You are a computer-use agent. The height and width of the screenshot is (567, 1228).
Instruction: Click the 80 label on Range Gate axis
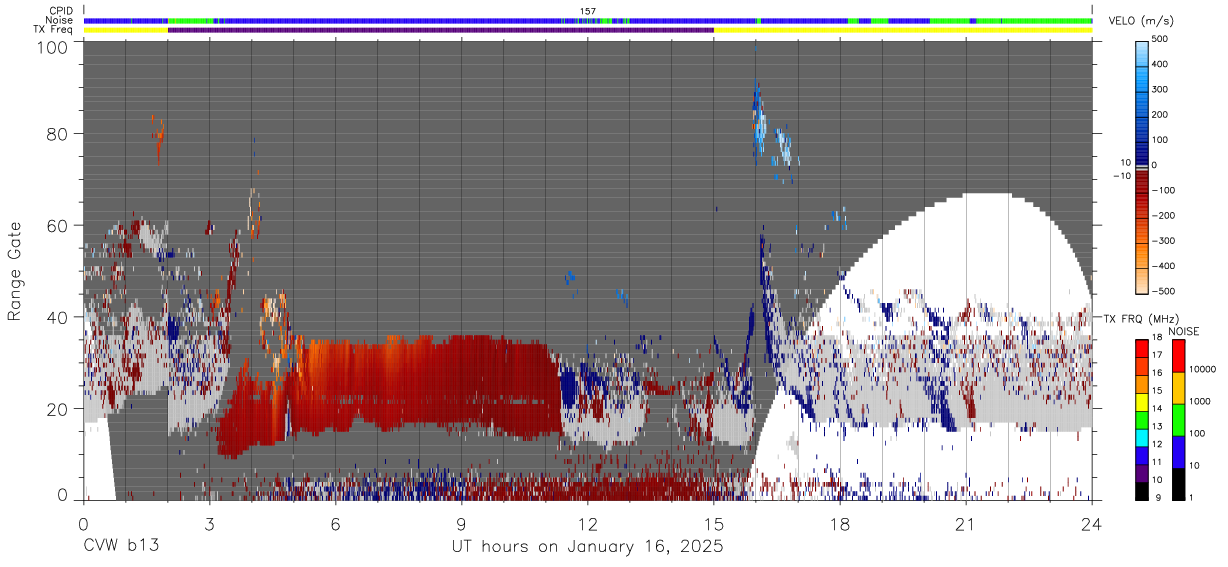coord(56,134)
